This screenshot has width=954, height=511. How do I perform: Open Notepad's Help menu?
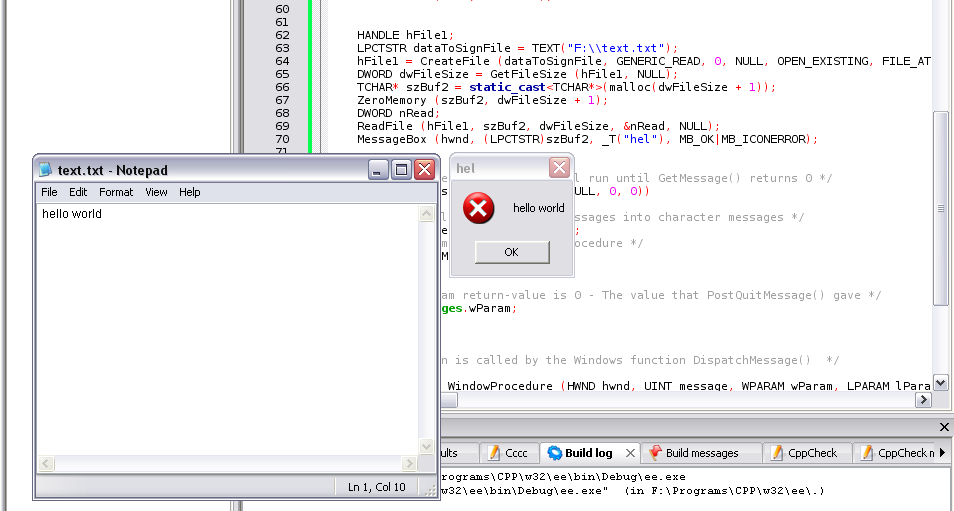190,192
